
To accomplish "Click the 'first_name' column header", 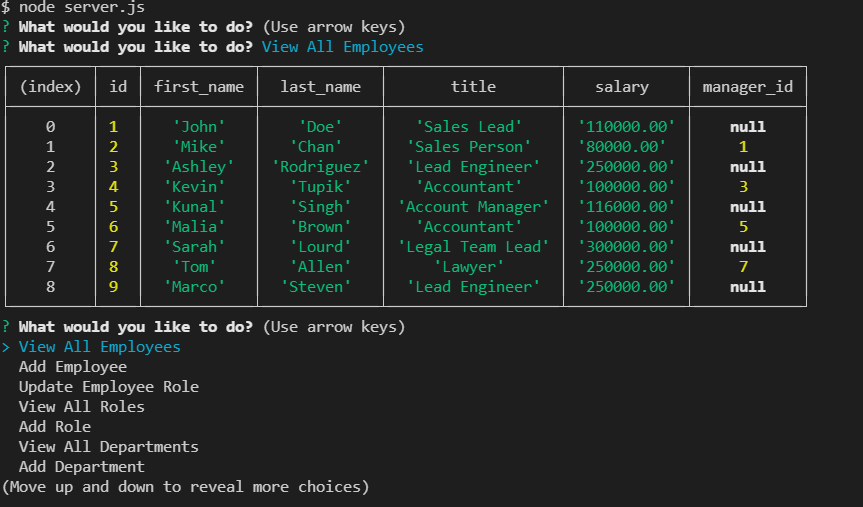I will [x=199, y=87].
